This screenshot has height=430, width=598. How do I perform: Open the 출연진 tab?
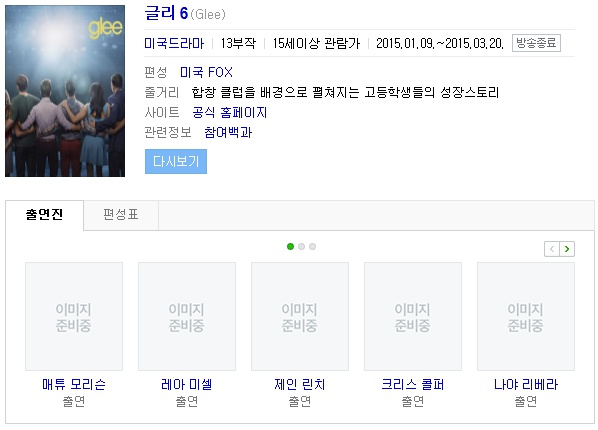pyautogui.click(x=44, y=215)
